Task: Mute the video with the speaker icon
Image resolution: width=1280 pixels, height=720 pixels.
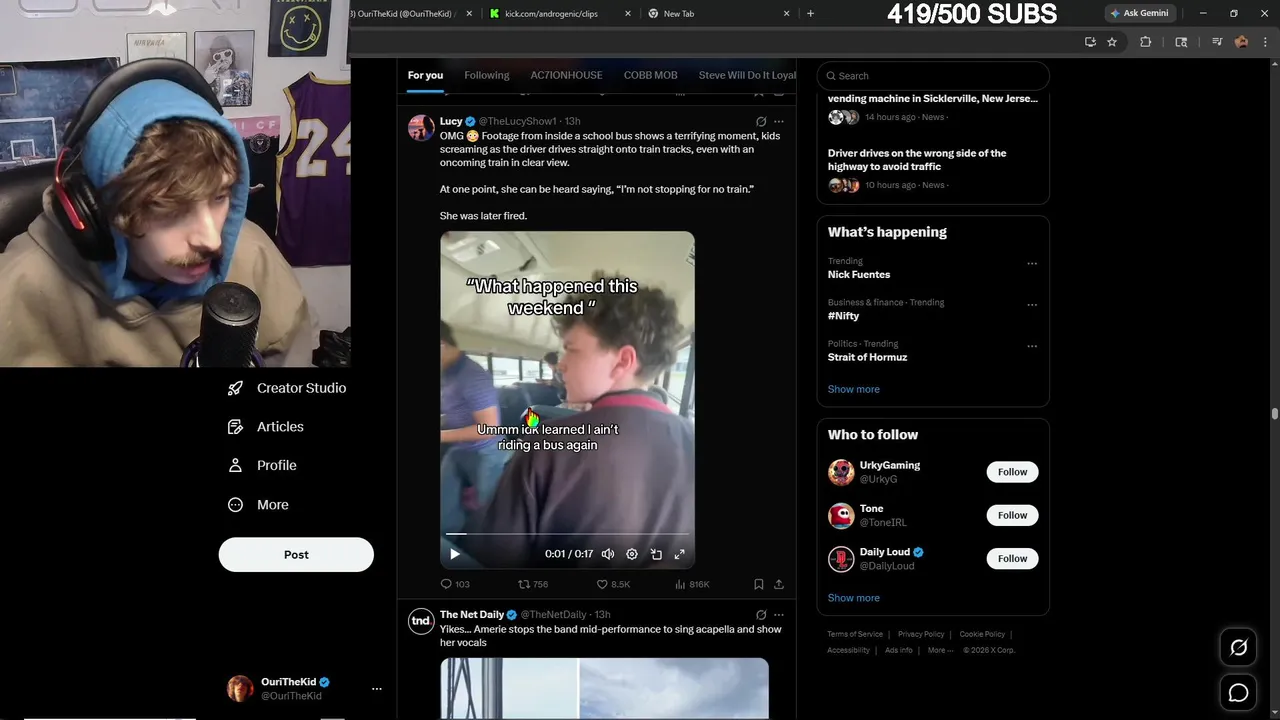Action: (607, 554)
